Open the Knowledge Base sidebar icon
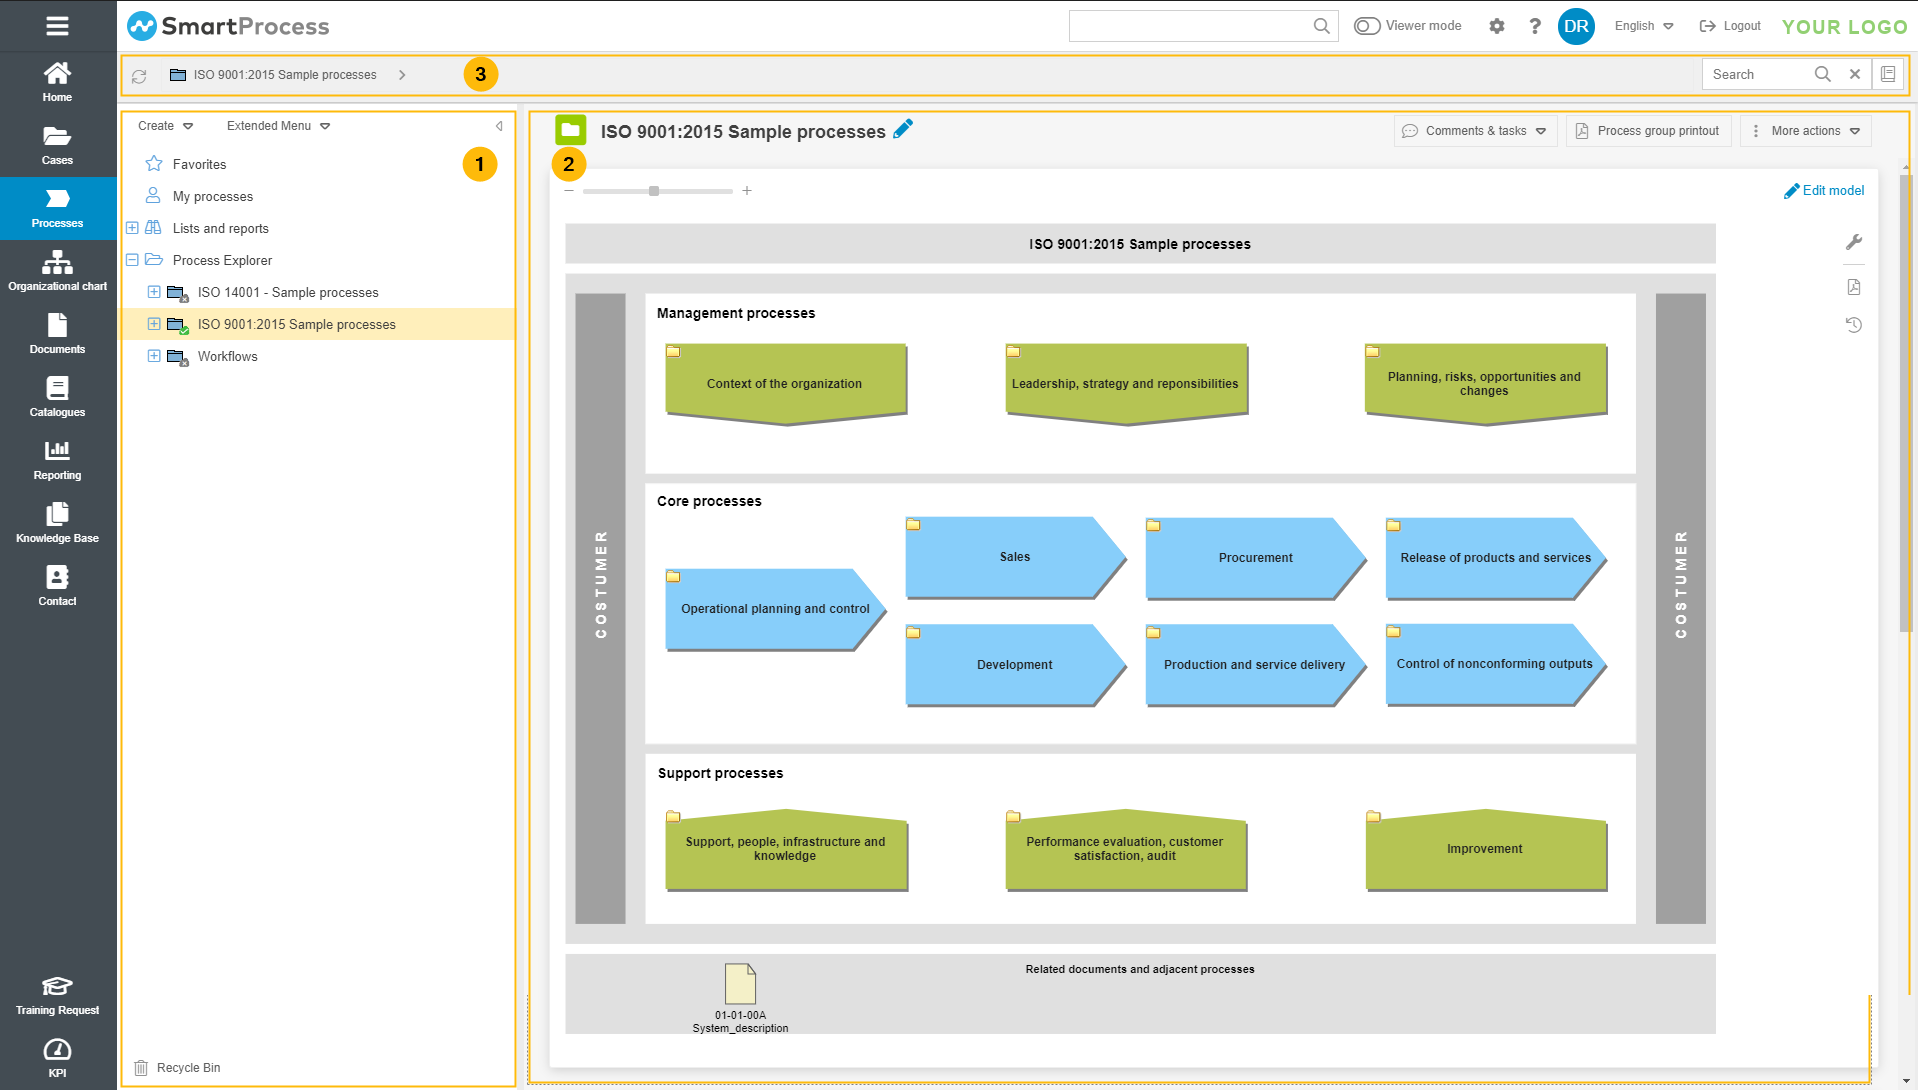Viewport: 1918px width, 1090px height. [58, 523]
